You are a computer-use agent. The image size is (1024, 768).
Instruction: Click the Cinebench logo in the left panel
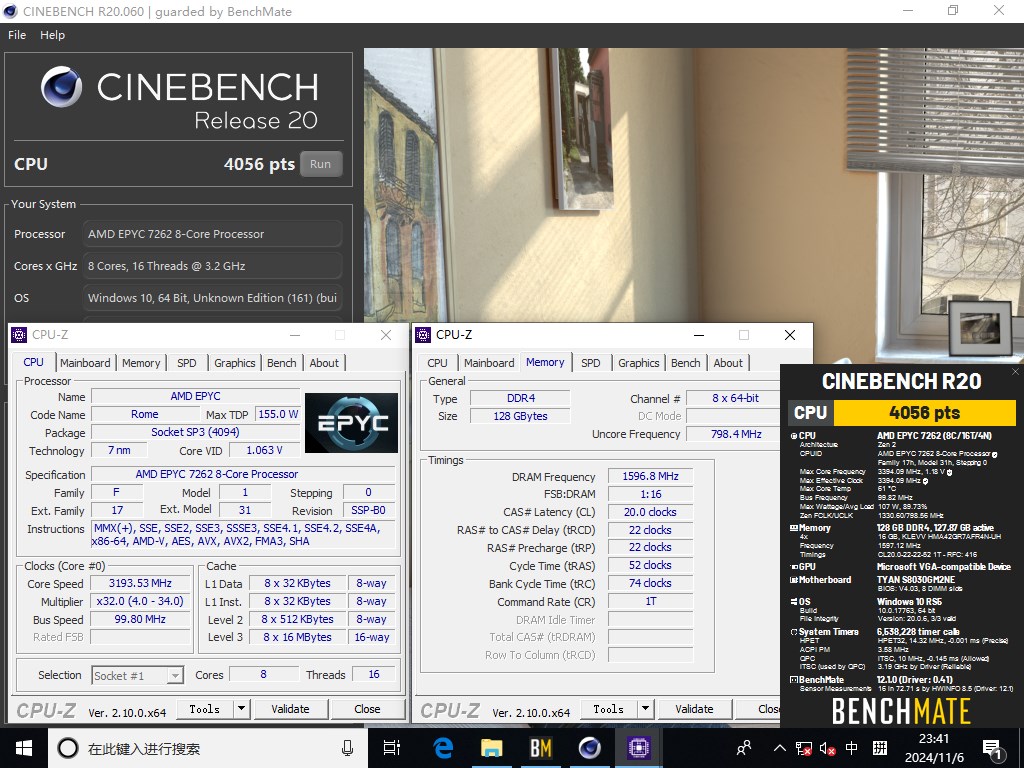point(61,87)
